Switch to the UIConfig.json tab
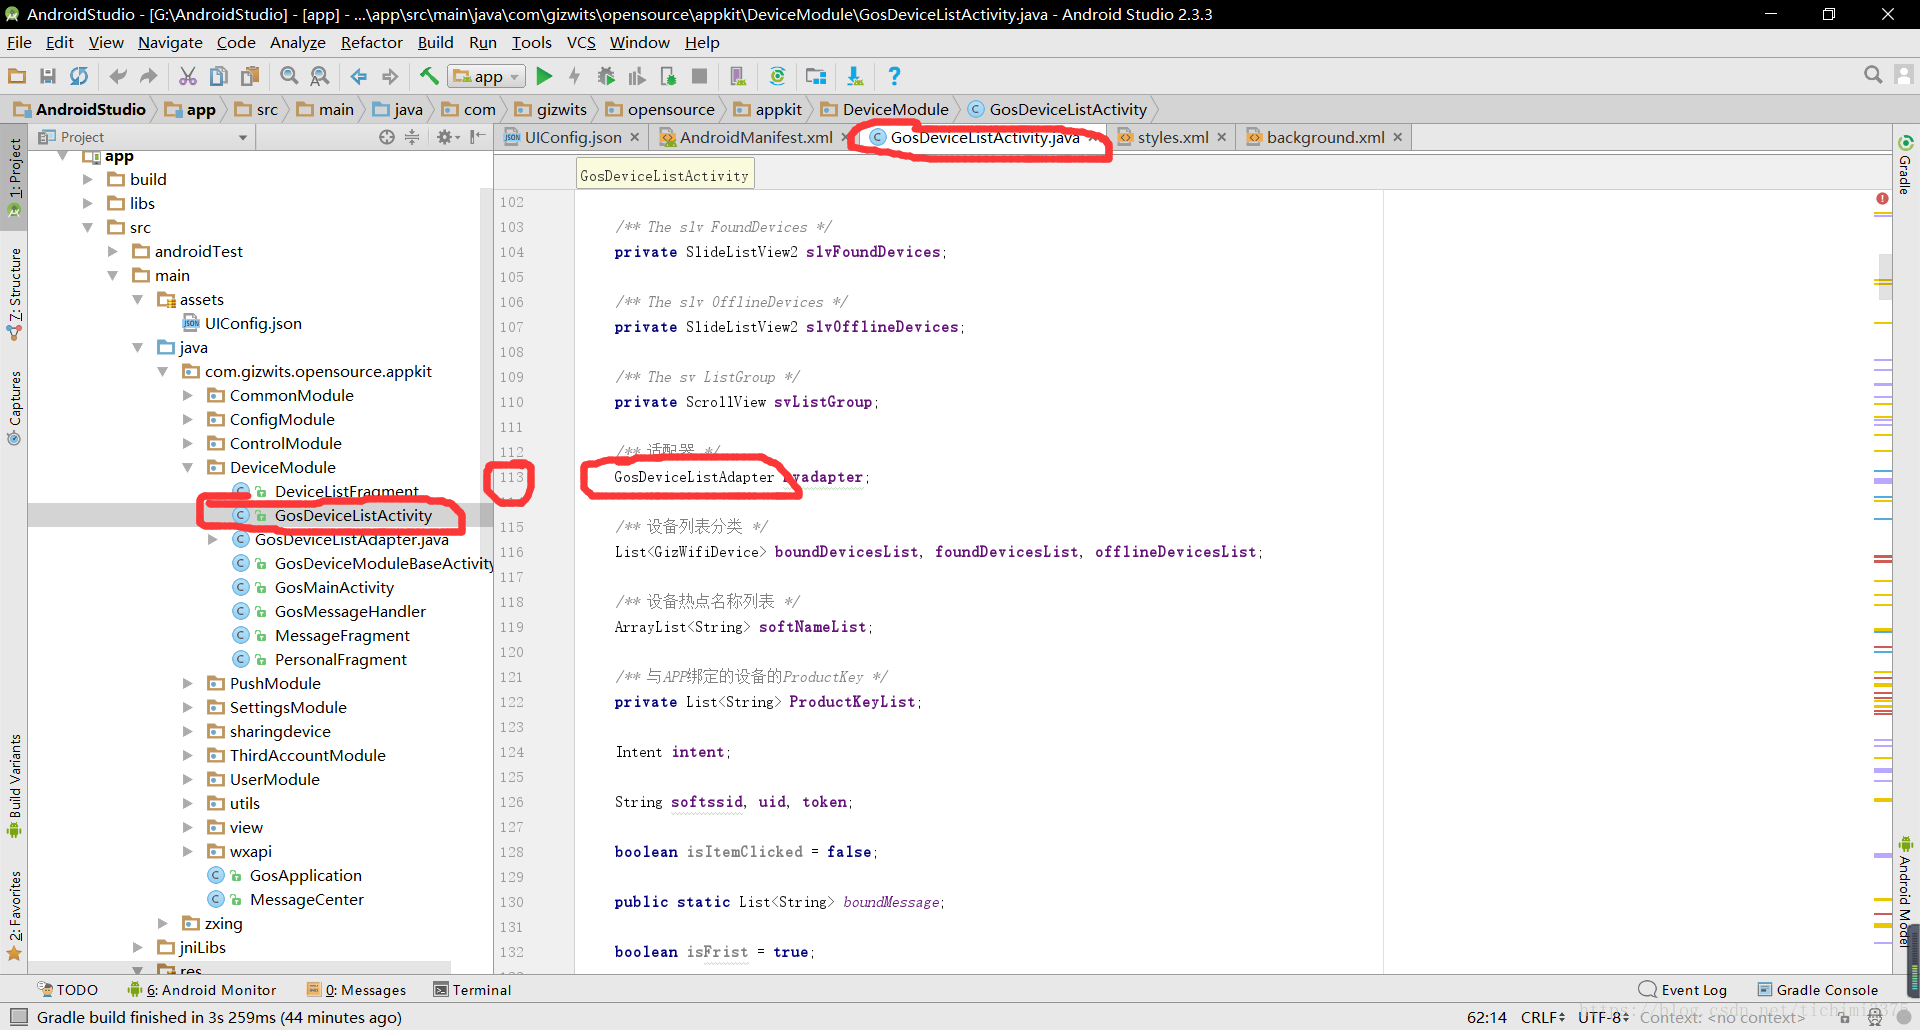Viewport: 1920px width, 1030px height. coord(572,137)
